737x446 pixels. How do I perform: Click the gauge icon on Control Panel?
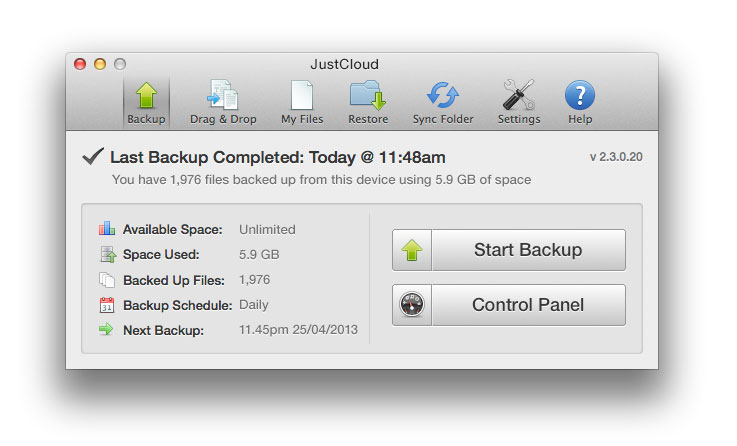tap(412, 305)
